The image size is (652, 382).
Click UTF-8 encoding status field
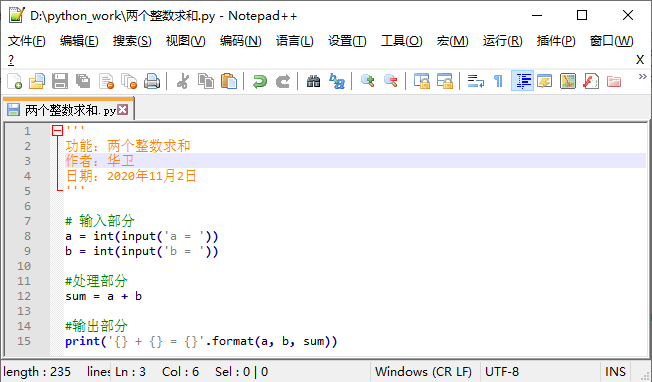(x=502, y=372)
